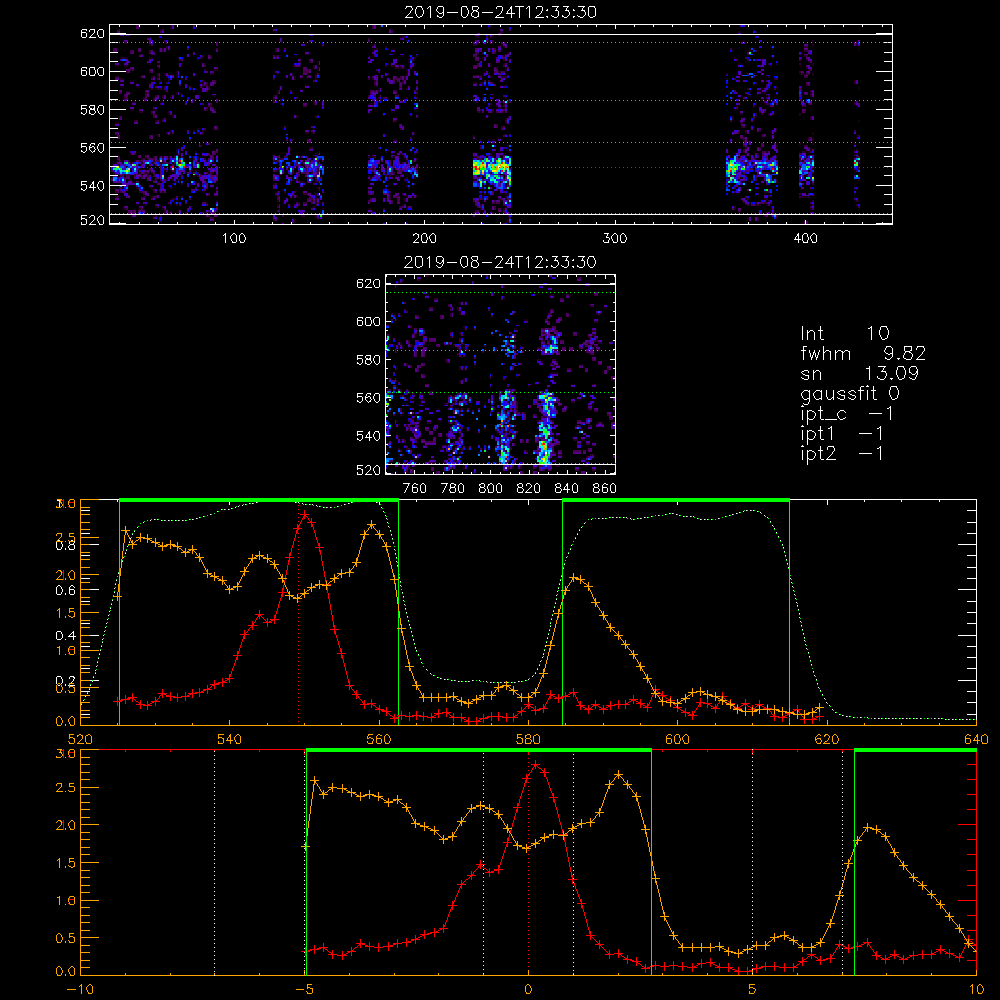Click x-axis label "400" under the top spectrogram
1000x1000 pixels.
click(805, 238)
